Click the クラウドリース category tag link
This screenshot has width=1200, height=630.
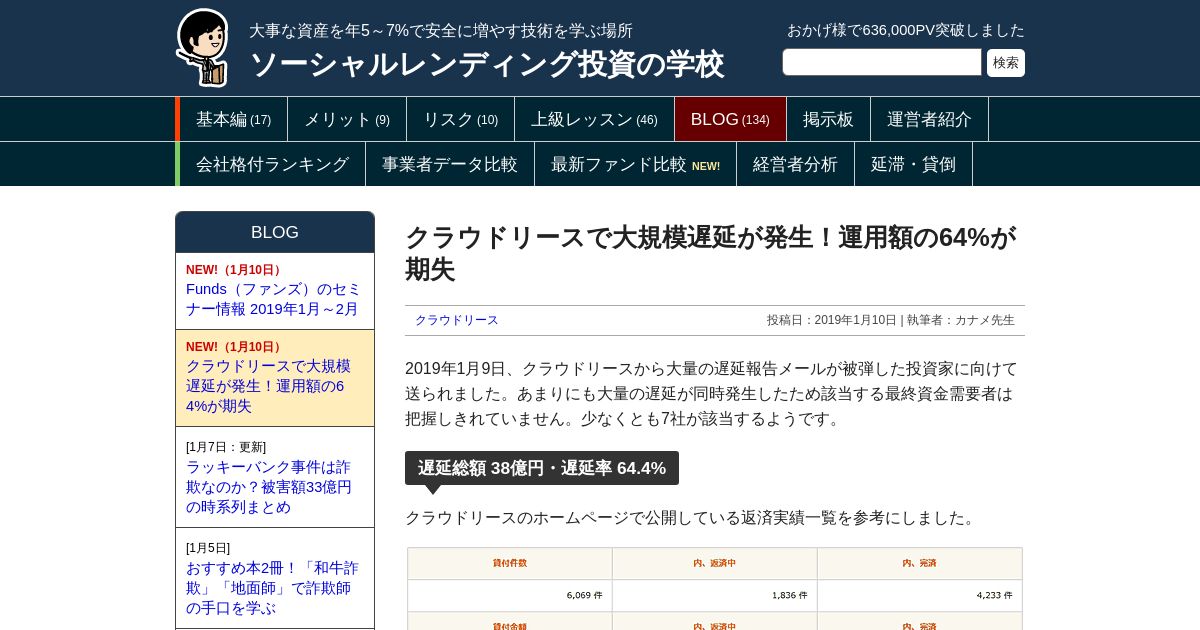coord(456,320)
